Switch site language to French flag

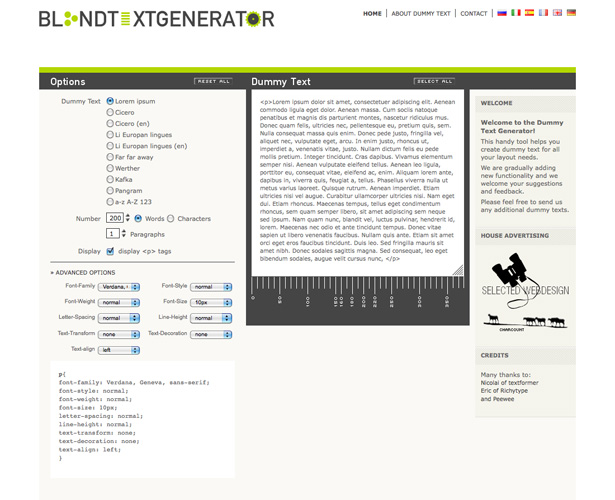coord(543,13)
